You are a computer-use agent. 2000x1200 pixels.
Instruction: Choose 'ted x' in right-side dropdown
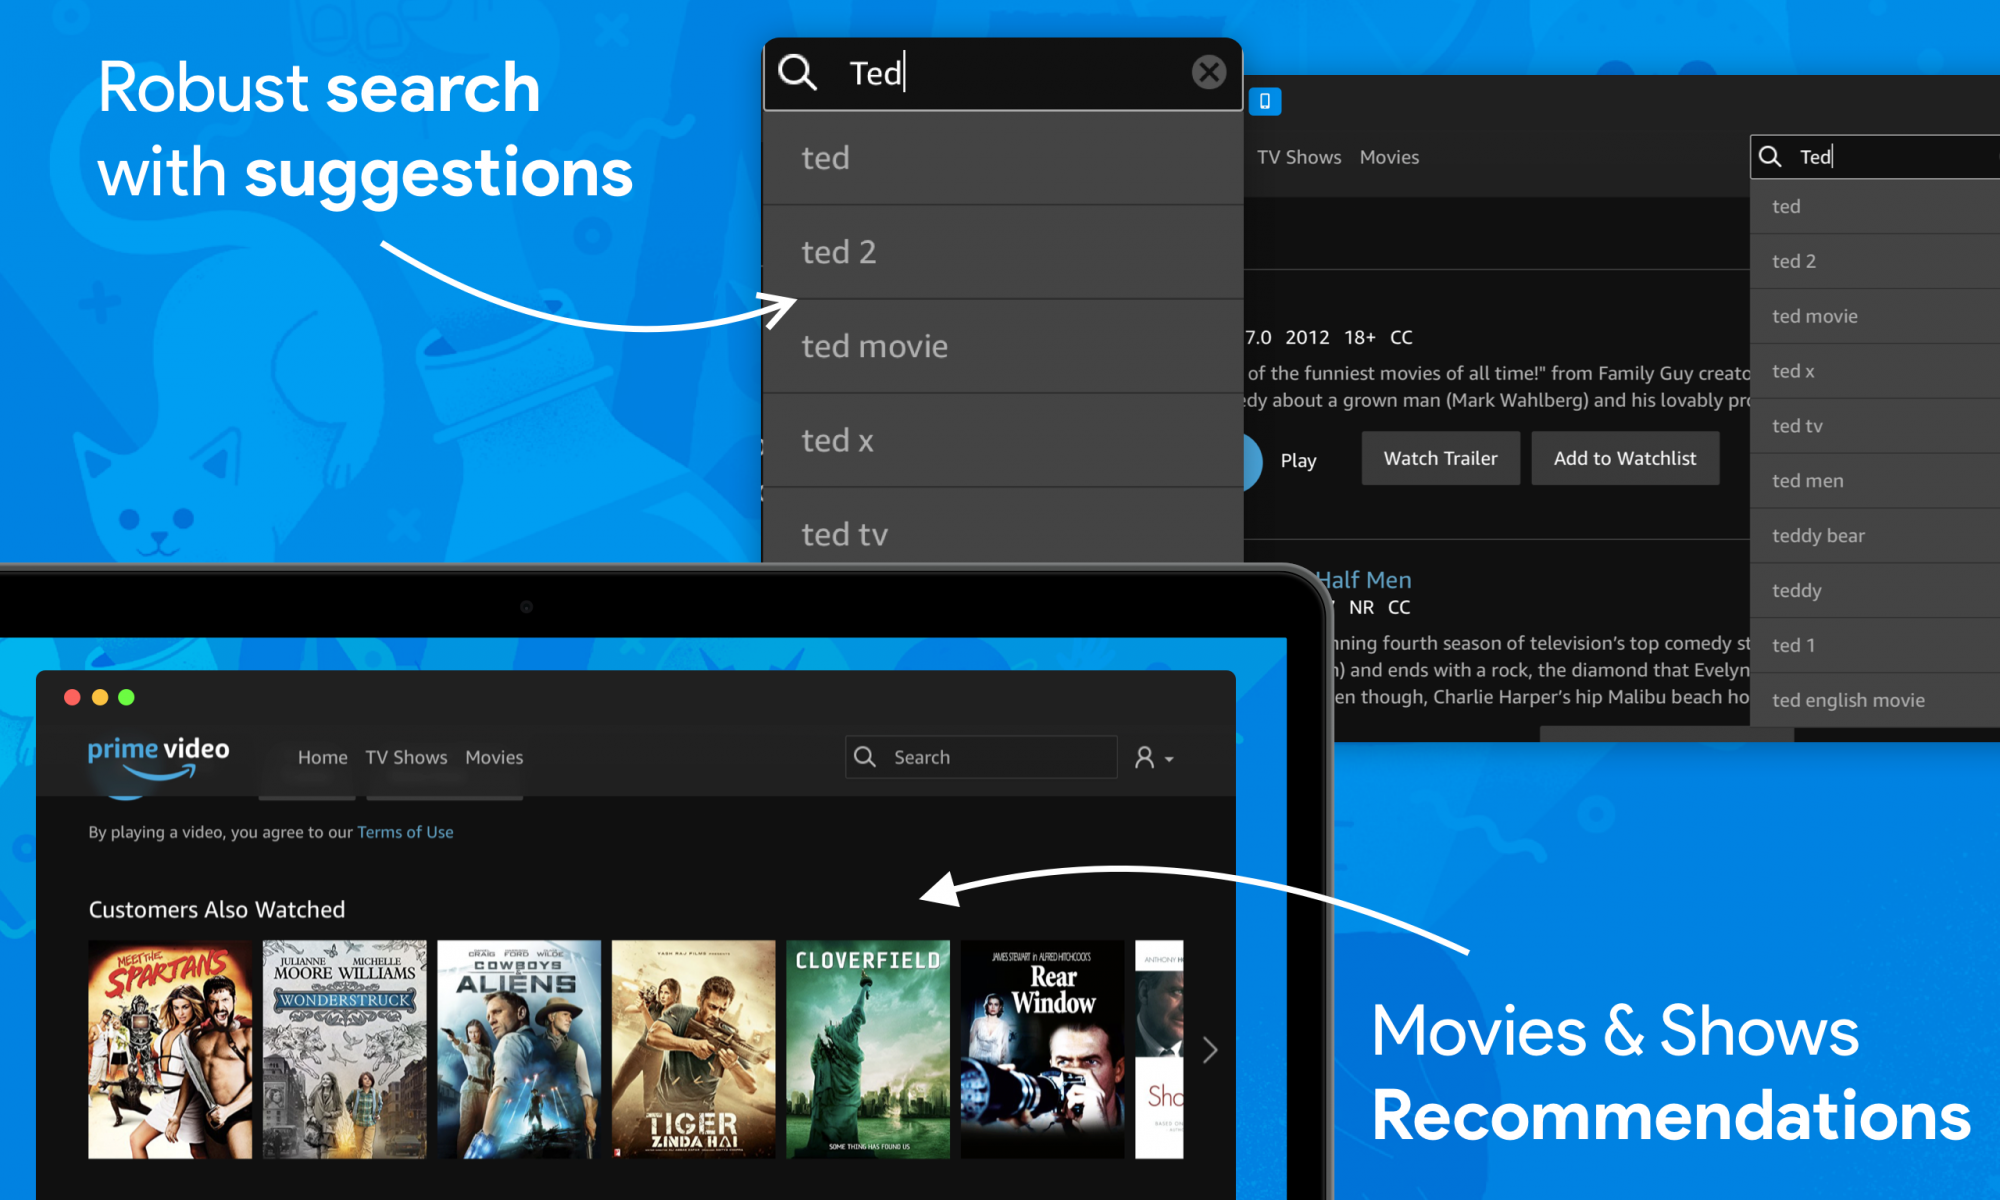pos(1875,372)
